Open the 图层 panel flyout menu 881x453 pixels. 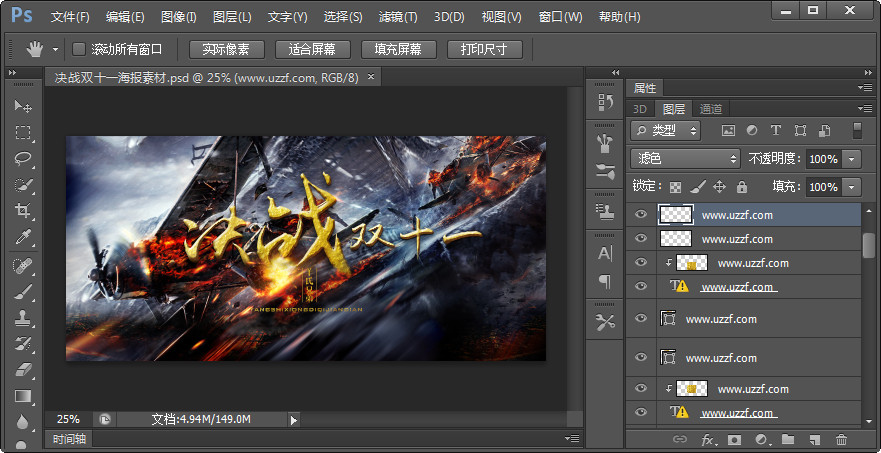pyautogui.click(x=865, y=108)
